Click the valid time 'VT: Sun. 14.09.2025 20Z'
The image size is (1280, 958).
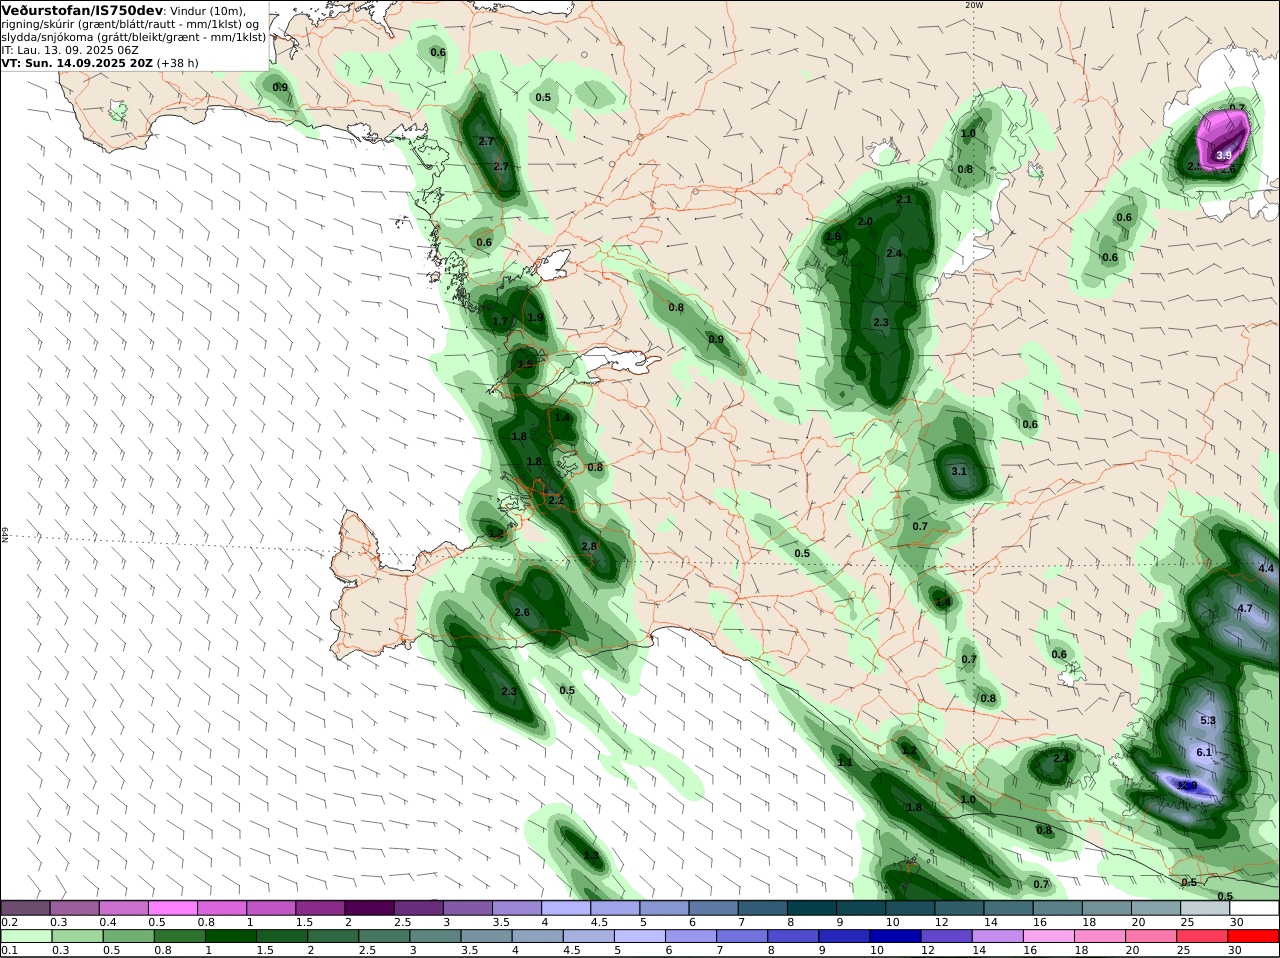[77, 63]
